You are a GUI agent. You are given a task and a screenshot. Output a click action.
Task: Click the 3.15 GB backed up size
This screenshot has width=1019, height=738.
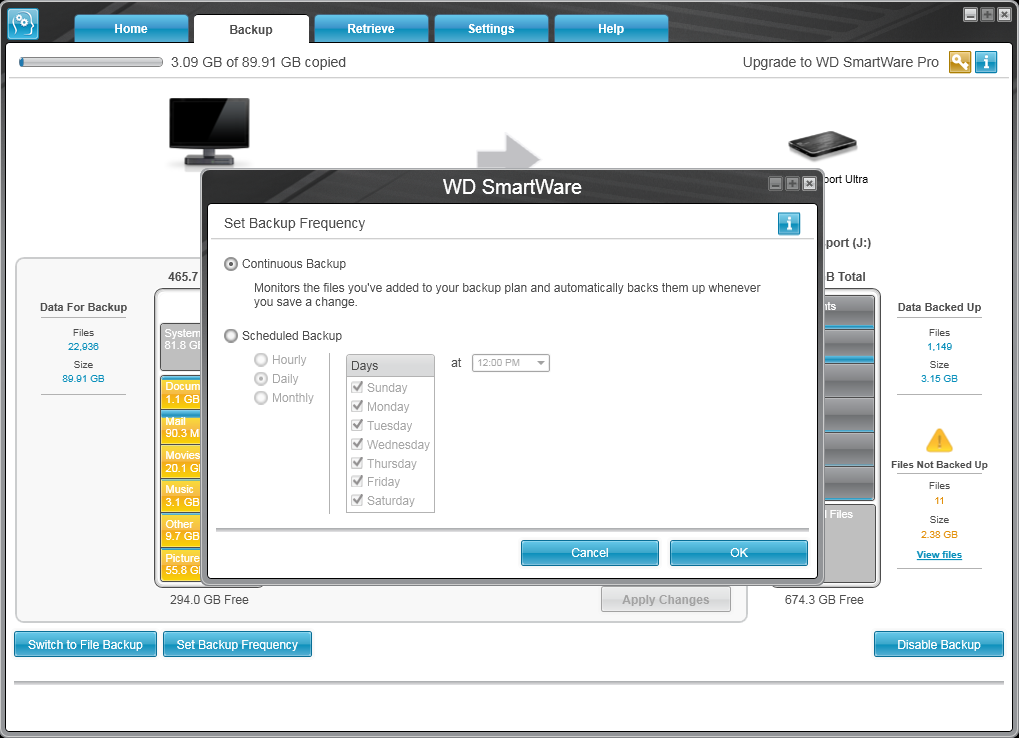[939, 379]
